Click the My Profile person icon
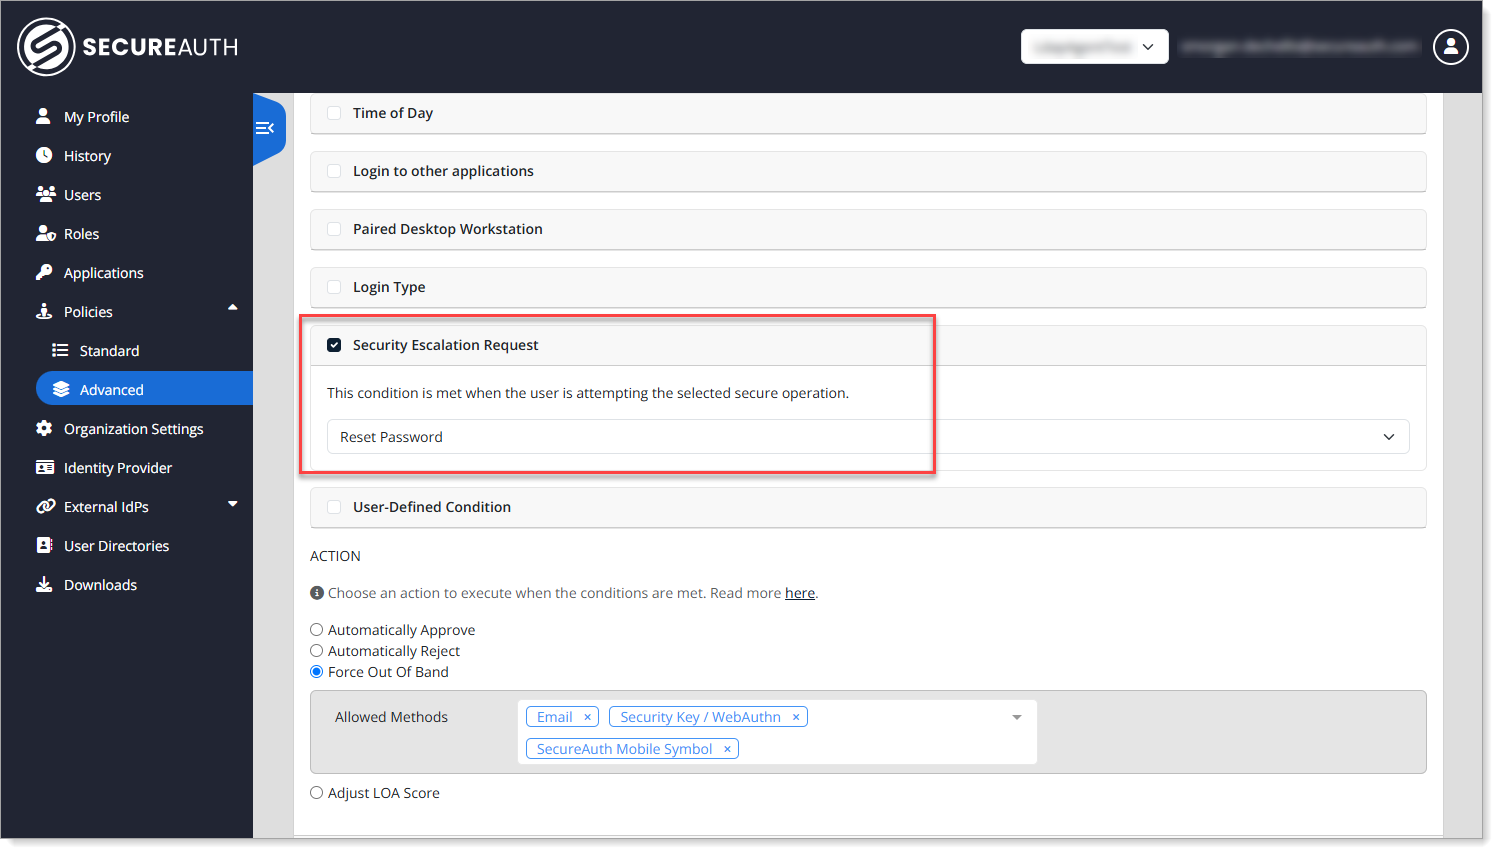 coord(43,116)
